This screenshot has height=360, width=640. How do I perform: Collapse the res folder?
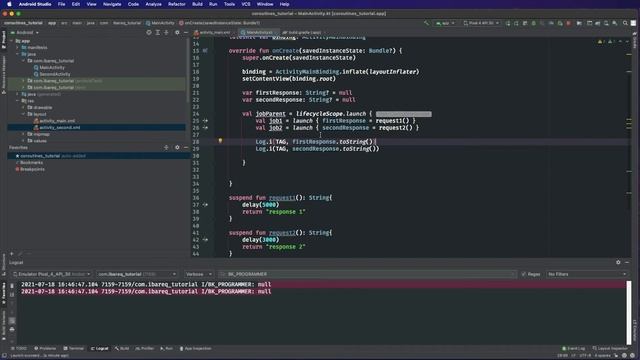[x=18, y=101]
